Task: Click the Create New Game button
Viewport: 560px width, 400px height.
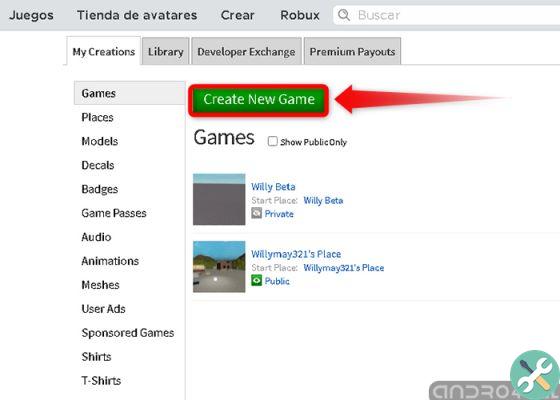Action: (259, 100)
